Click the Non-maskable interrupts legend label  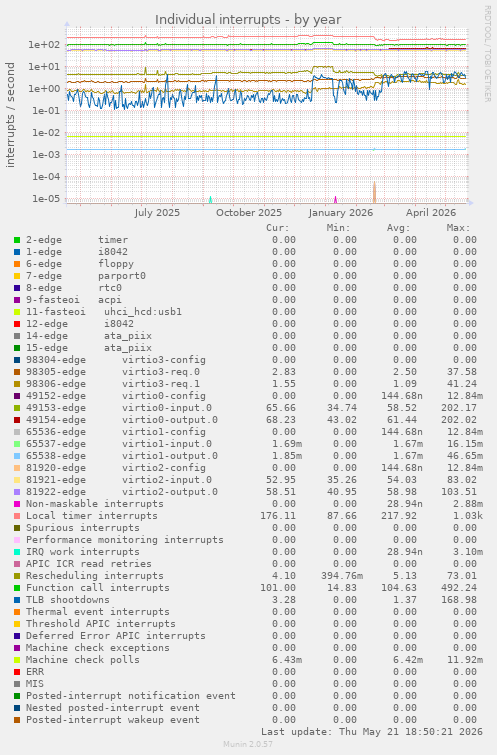point(95,504)
